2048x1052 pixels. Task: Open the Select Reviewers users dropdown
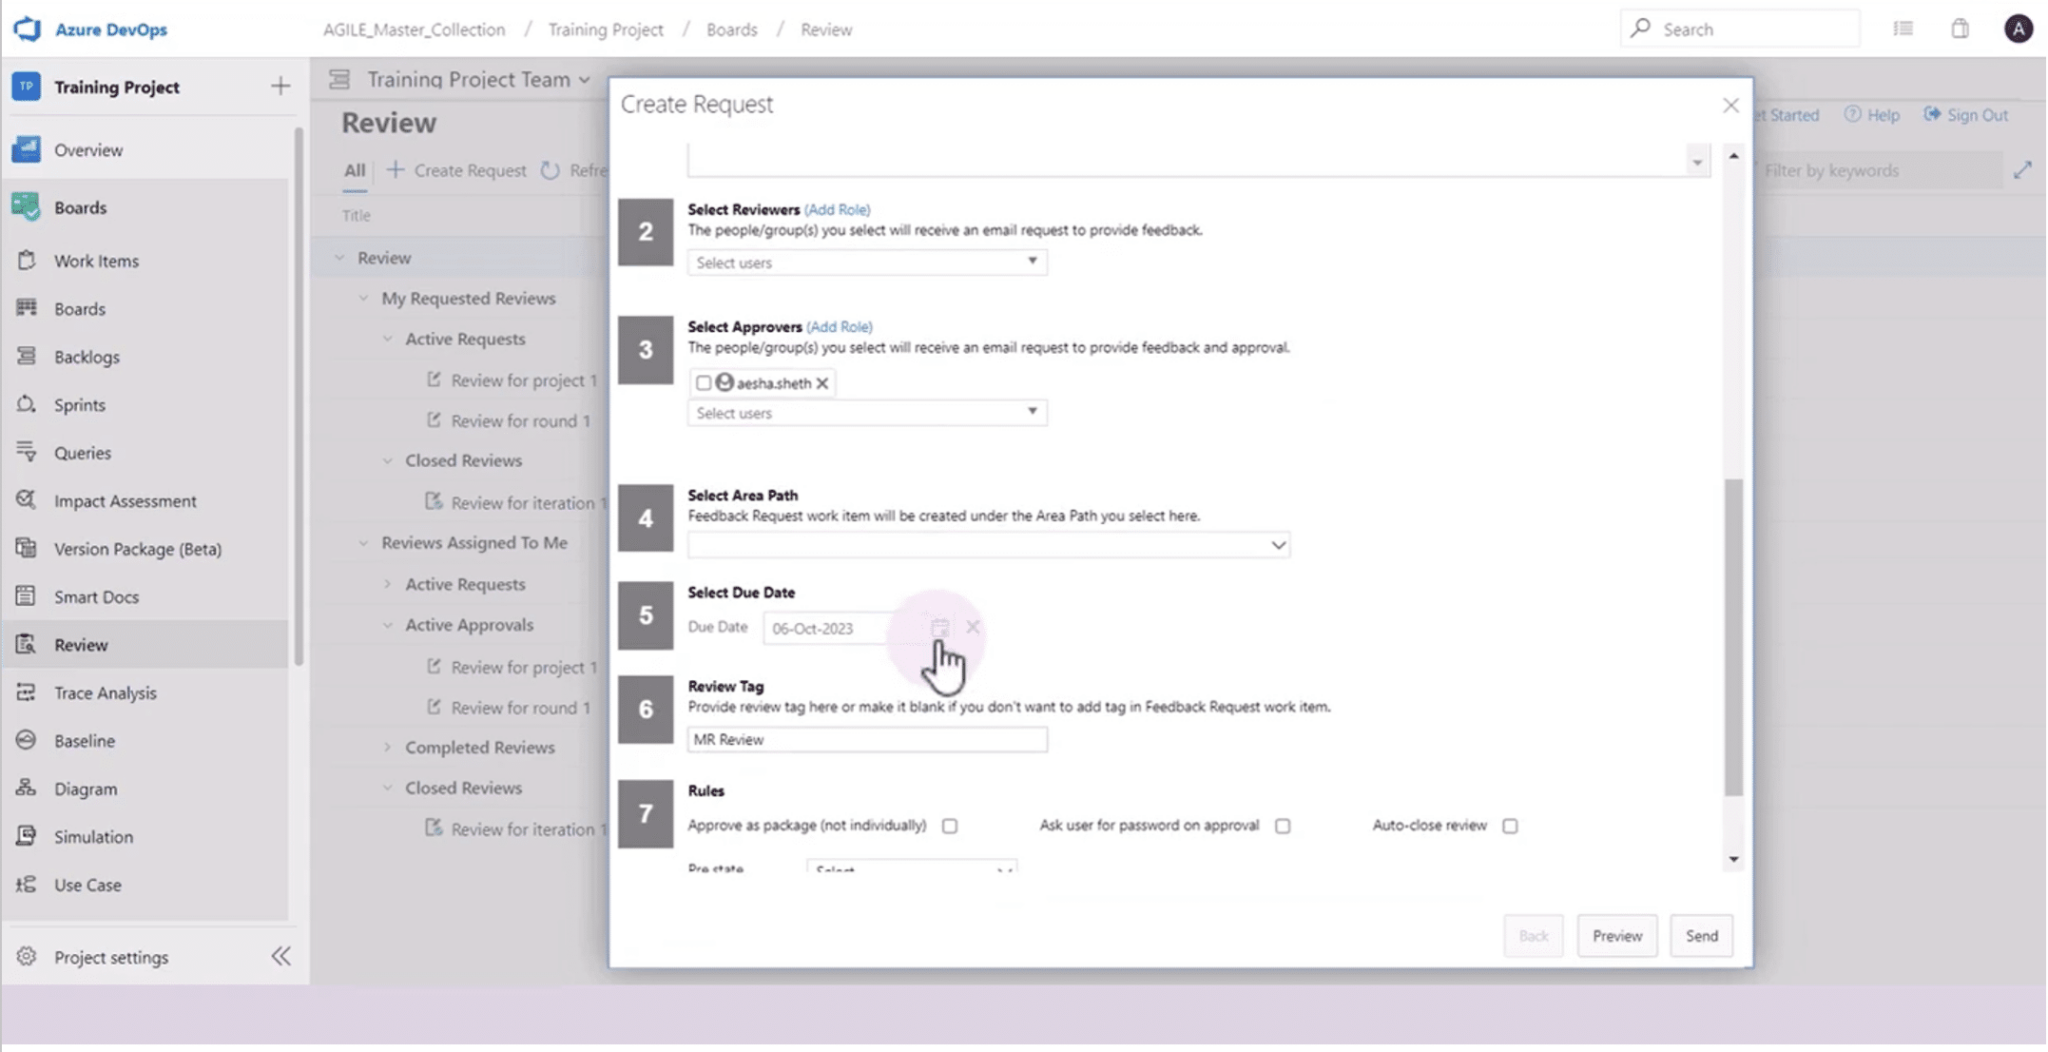pos(866,262)
